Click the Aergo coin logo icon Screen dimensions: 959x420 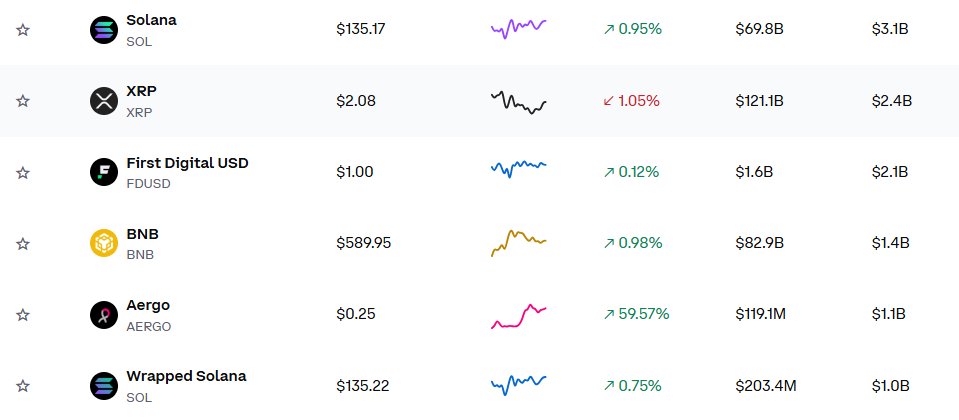pos(104,315)
